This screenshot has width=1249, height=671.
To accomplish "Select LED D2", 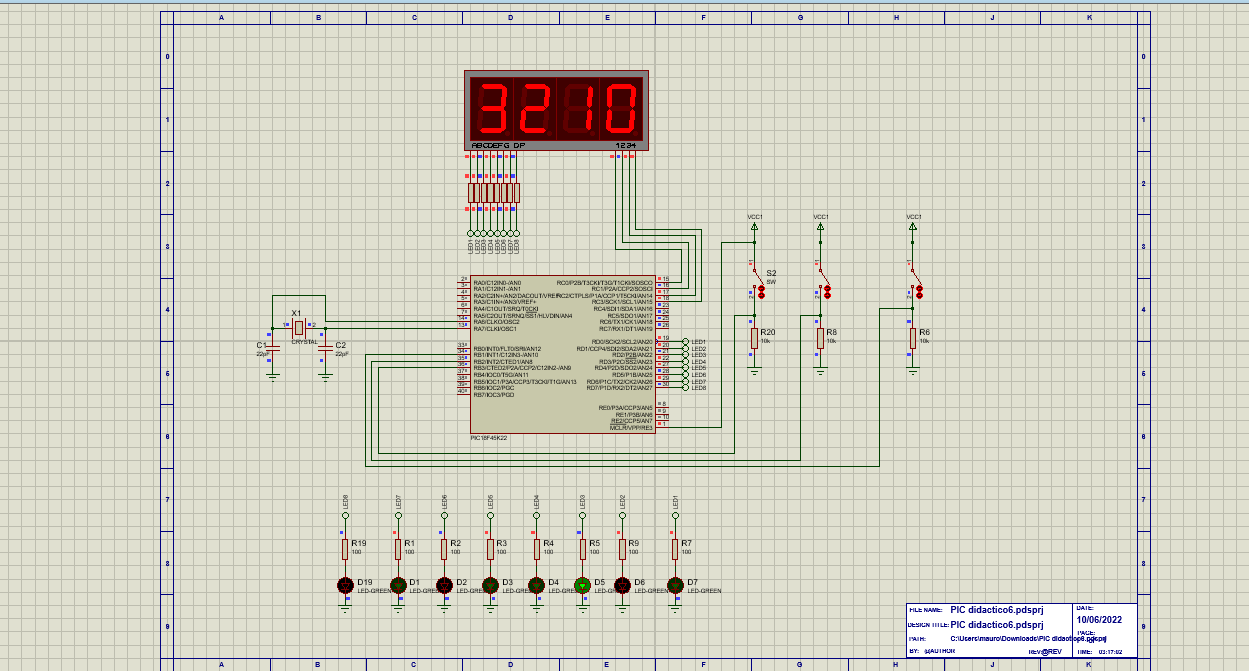I will point(444,585).
